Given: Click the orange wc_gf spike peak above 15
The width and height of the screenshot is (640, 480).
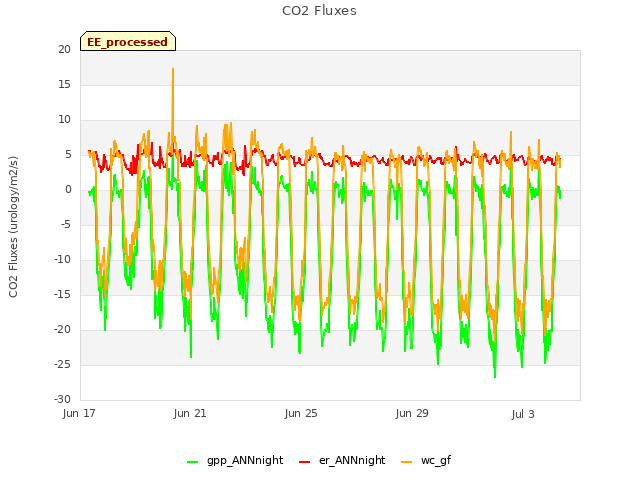Looking at the screenshot, I should click(x=173, y=69).
